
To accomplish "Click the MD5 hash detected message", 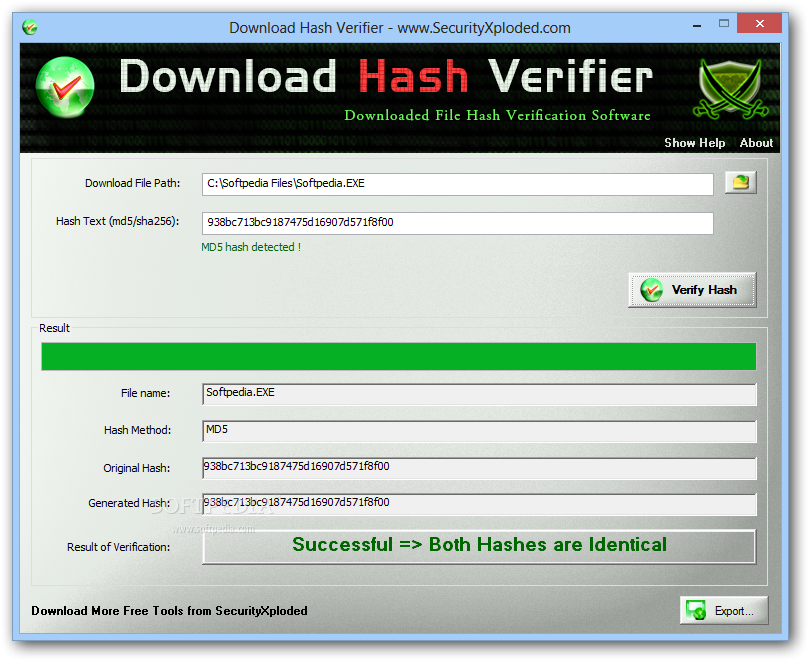I will click(x=251, y=247).
